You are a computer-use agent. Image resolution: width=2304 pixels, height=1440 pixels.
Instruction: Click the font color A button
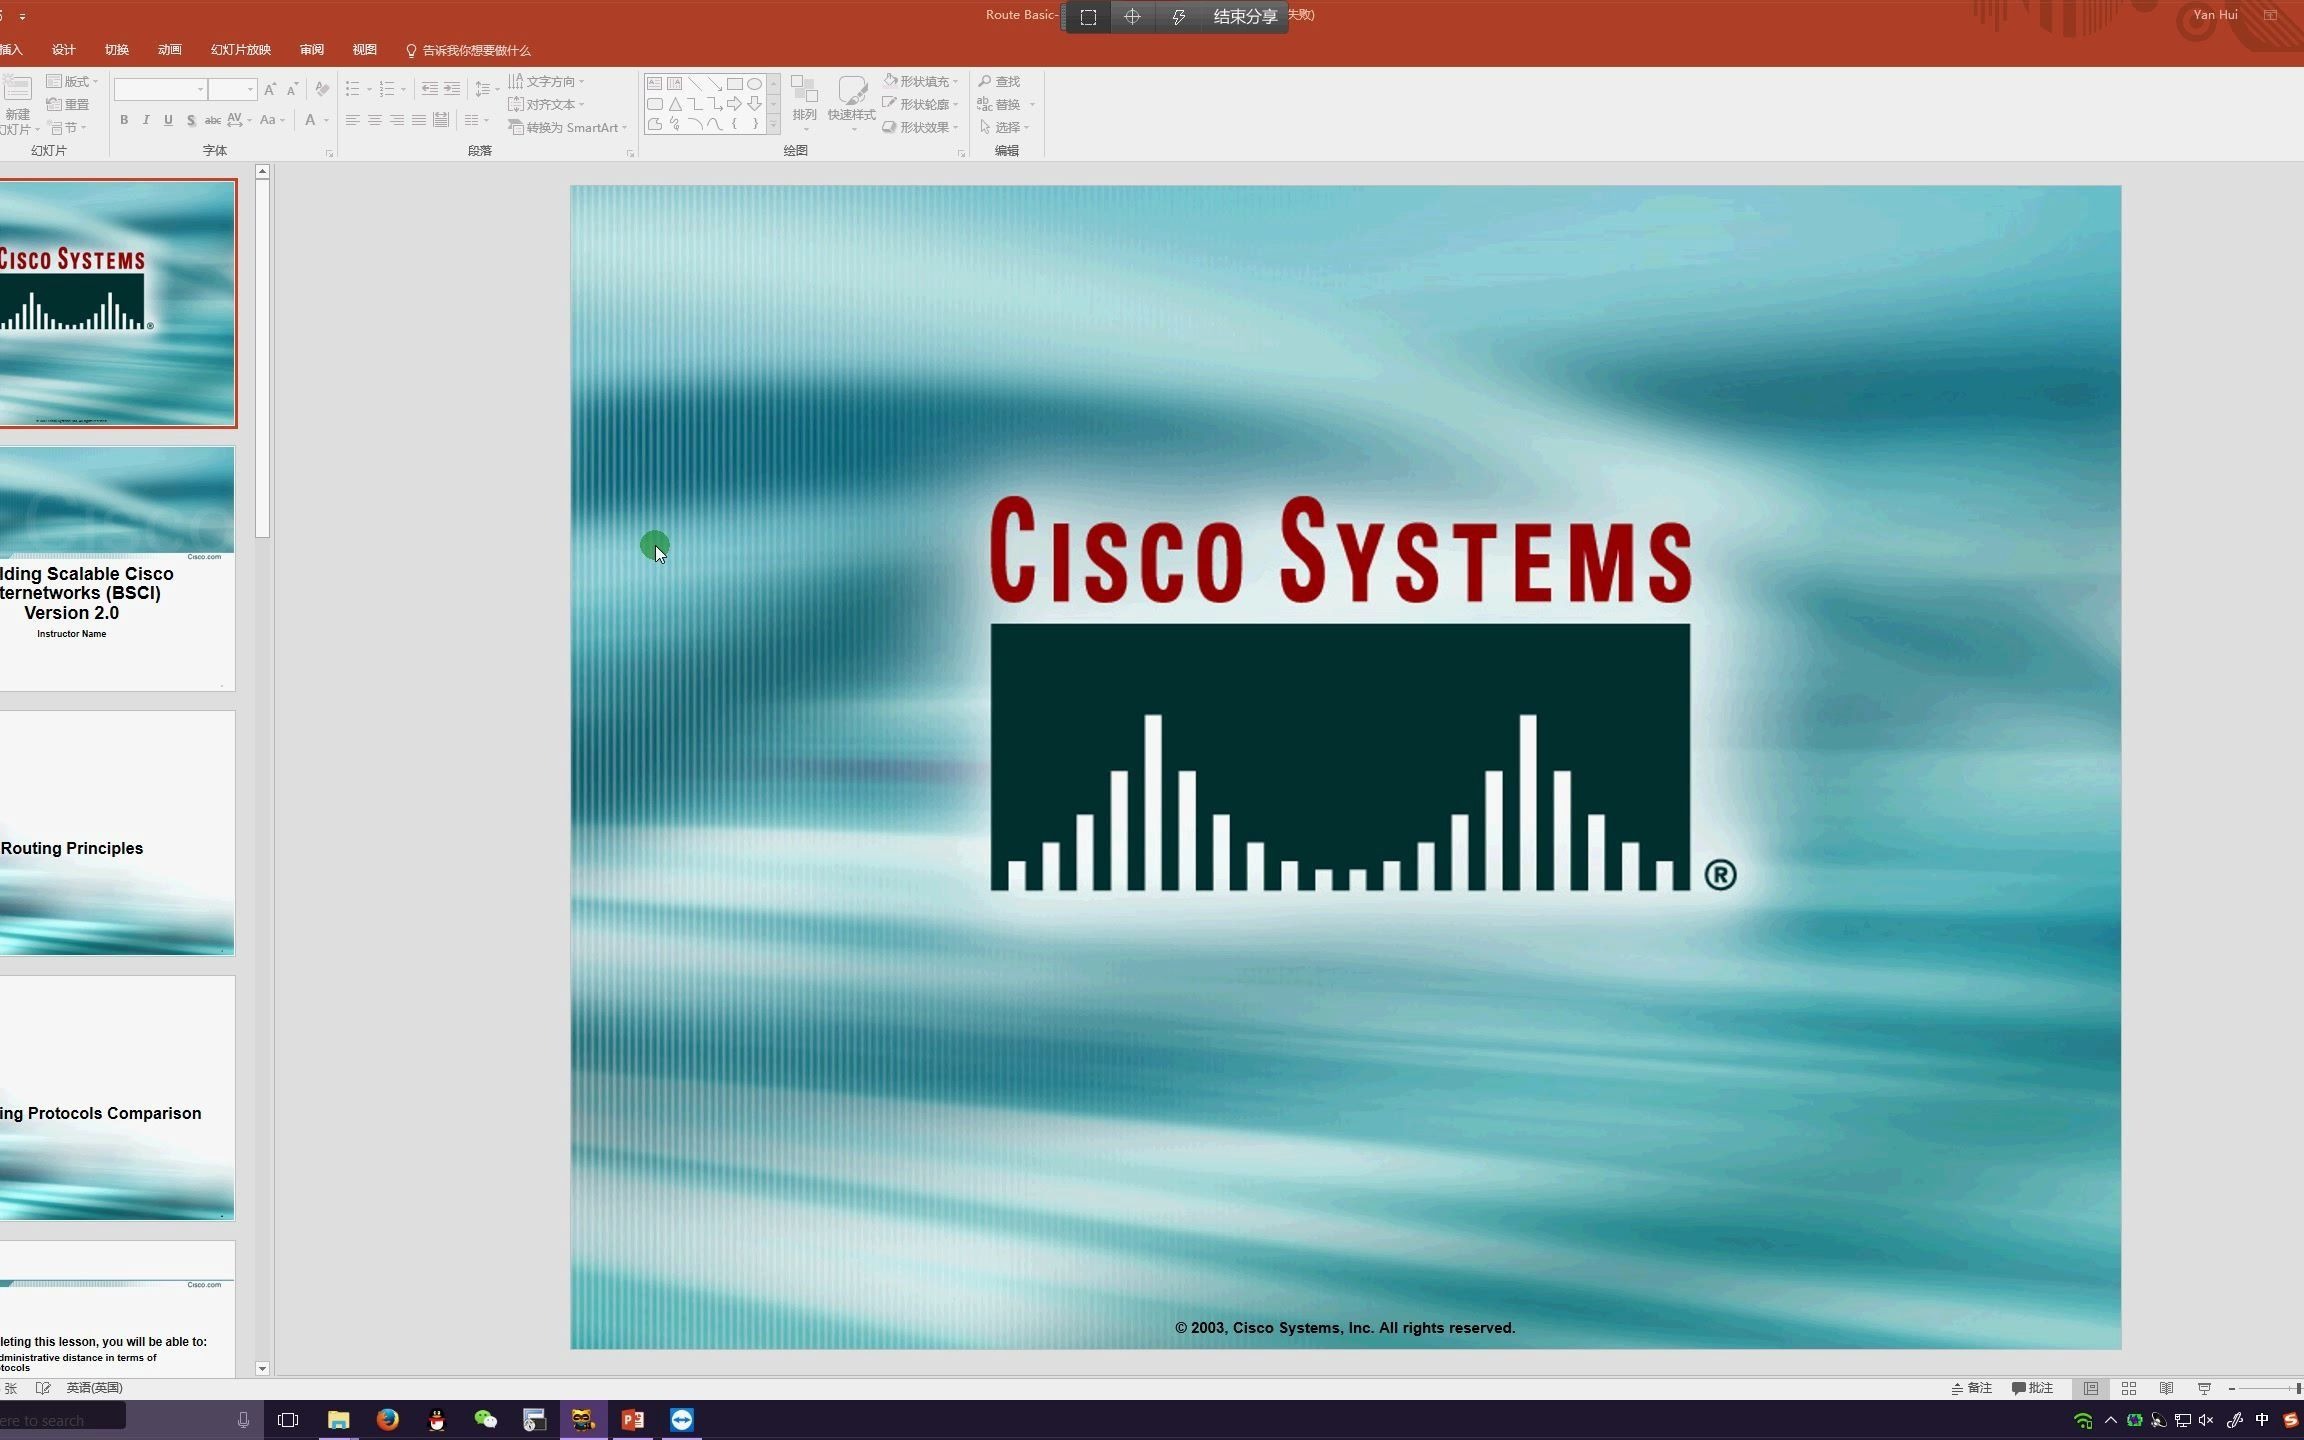click(310, 120)
